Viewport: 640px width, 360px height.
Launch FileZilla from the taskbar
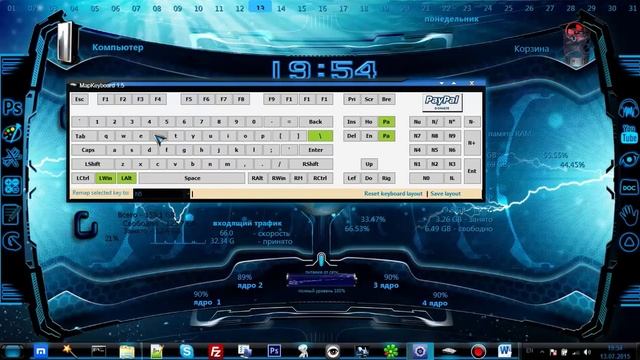click(x=216, y=351)
